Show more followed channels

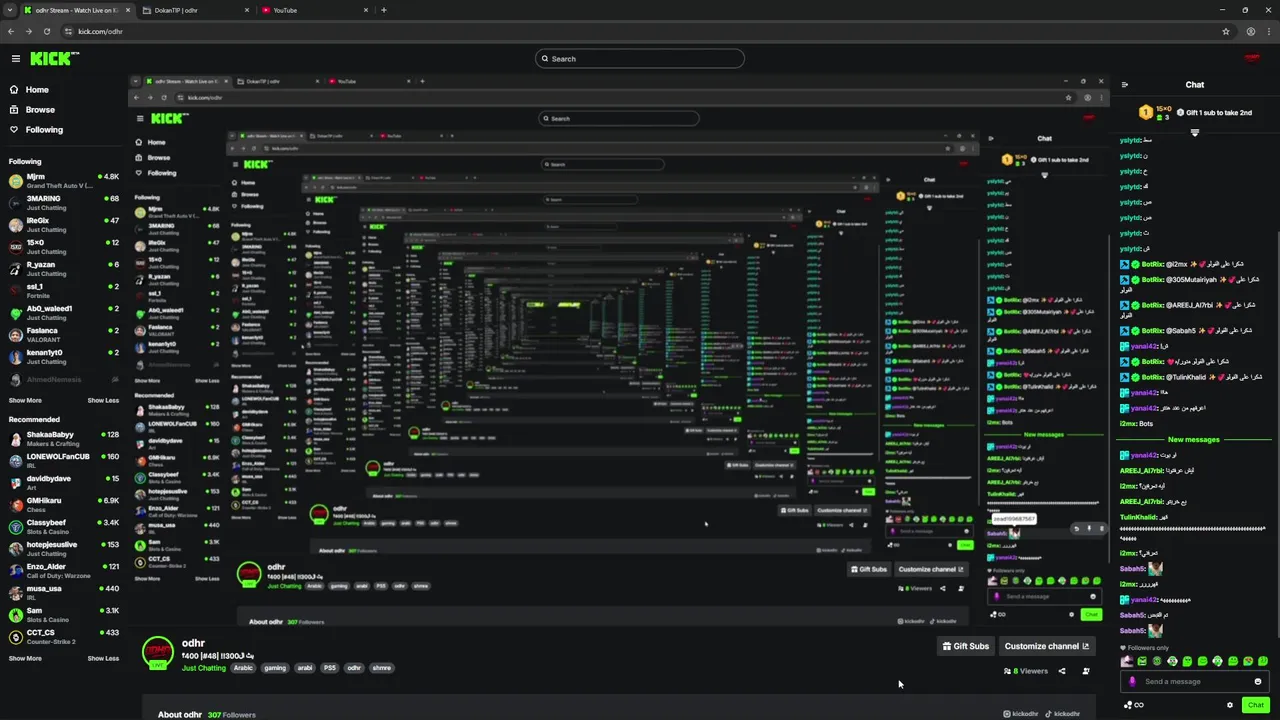(25, 400)
